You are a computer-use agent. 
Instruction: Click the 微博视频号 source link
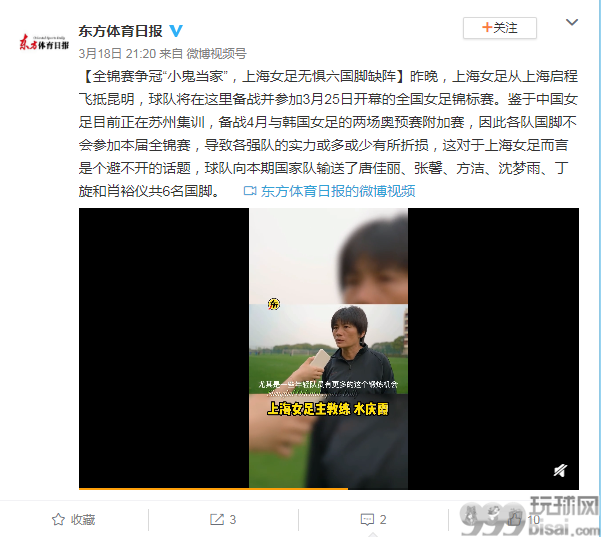point(216,54)
